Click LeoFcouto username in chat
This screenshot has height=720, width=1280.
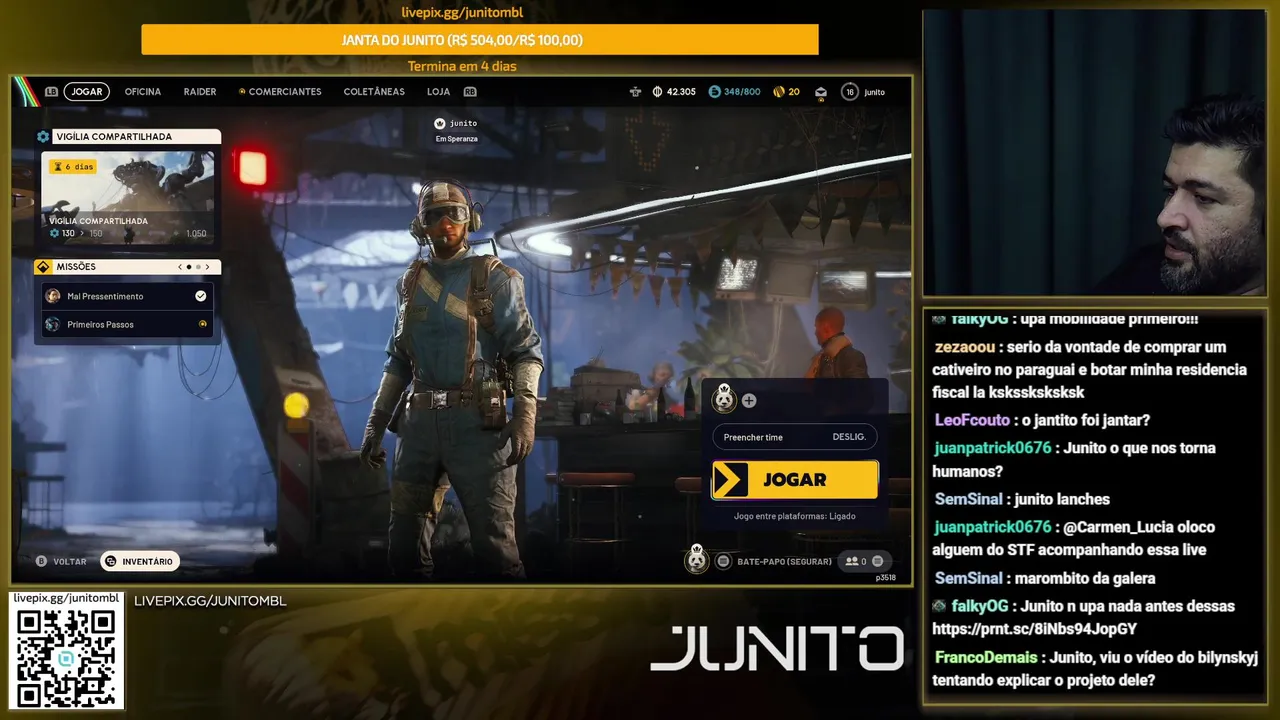(972, 420)
